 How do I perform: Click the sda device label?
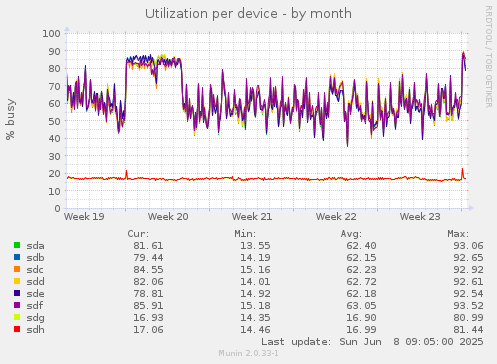[x=35, y=246]
